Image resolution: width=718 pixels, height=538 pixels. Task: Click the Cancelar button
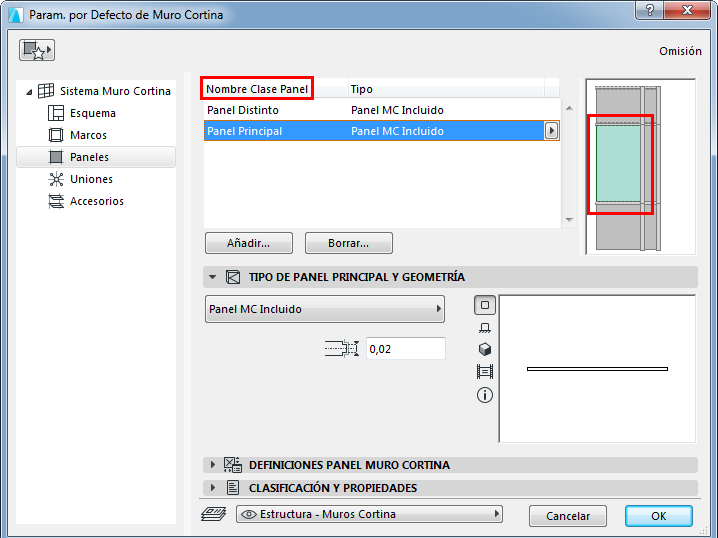(x=568, y=516)
